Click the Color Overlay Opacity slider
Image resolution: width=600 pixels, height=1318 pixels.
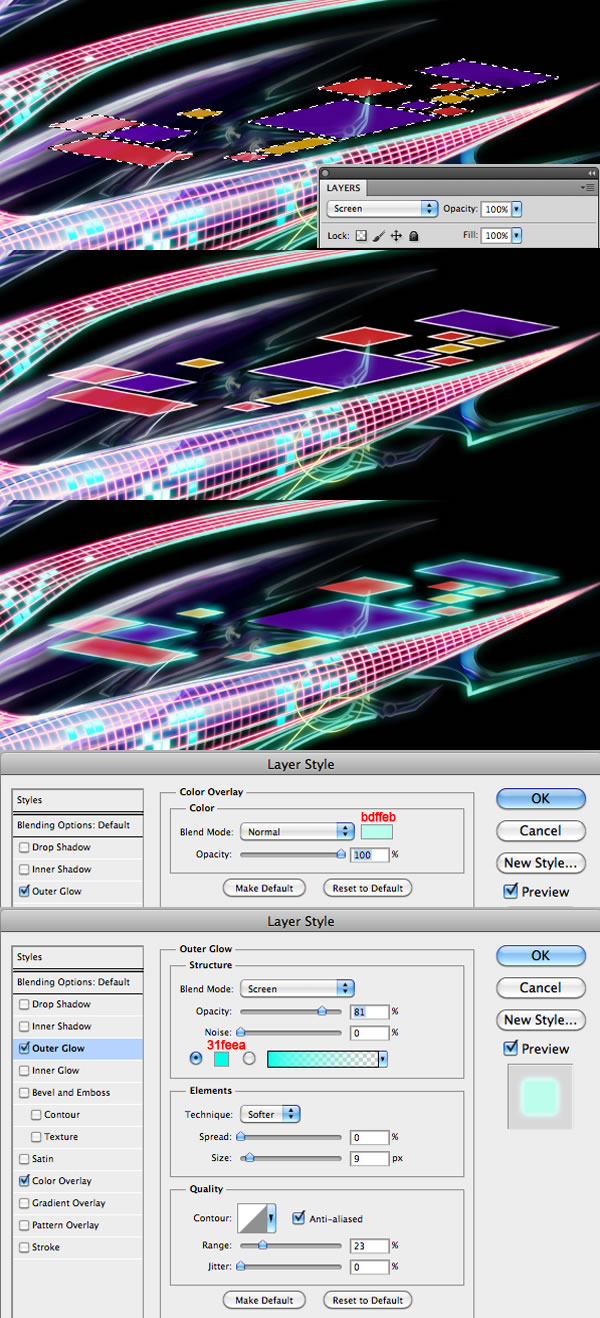[x=293, y=855]
